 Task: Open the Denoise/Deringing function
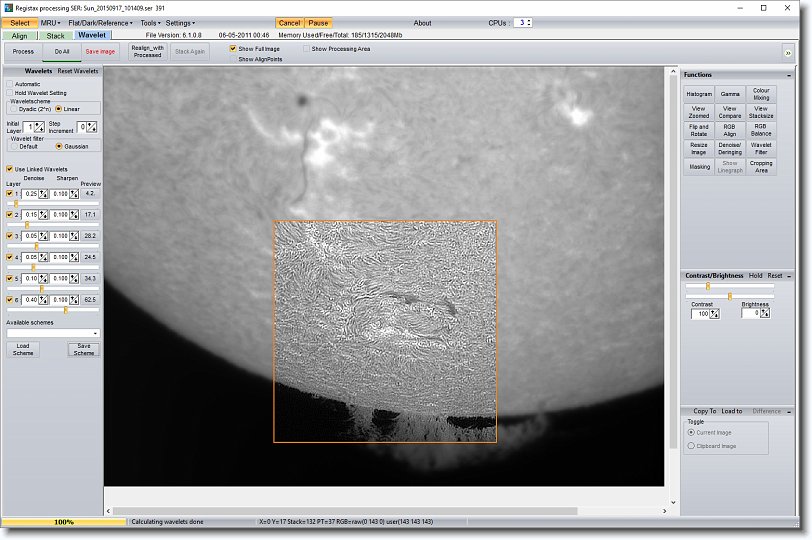pyautogui.click(x=730, y=149)
